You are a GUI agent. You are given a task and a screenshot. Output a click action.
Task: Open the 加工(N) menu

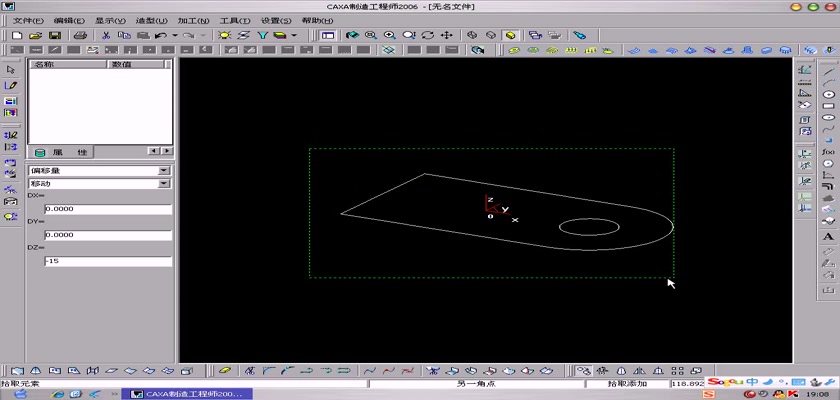click(193, 20)
